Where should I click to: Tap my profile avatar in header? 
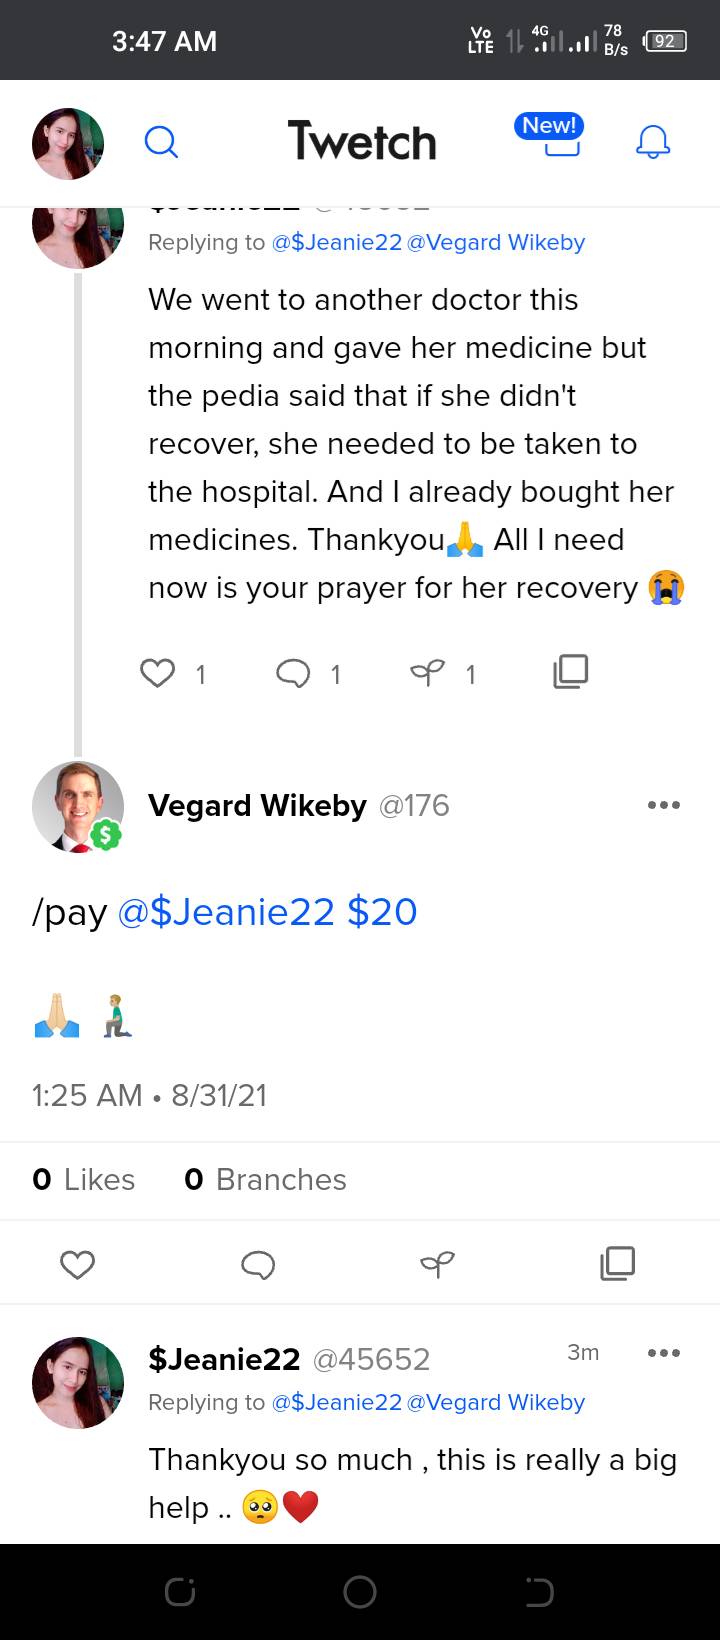click(x=68, y=143)
